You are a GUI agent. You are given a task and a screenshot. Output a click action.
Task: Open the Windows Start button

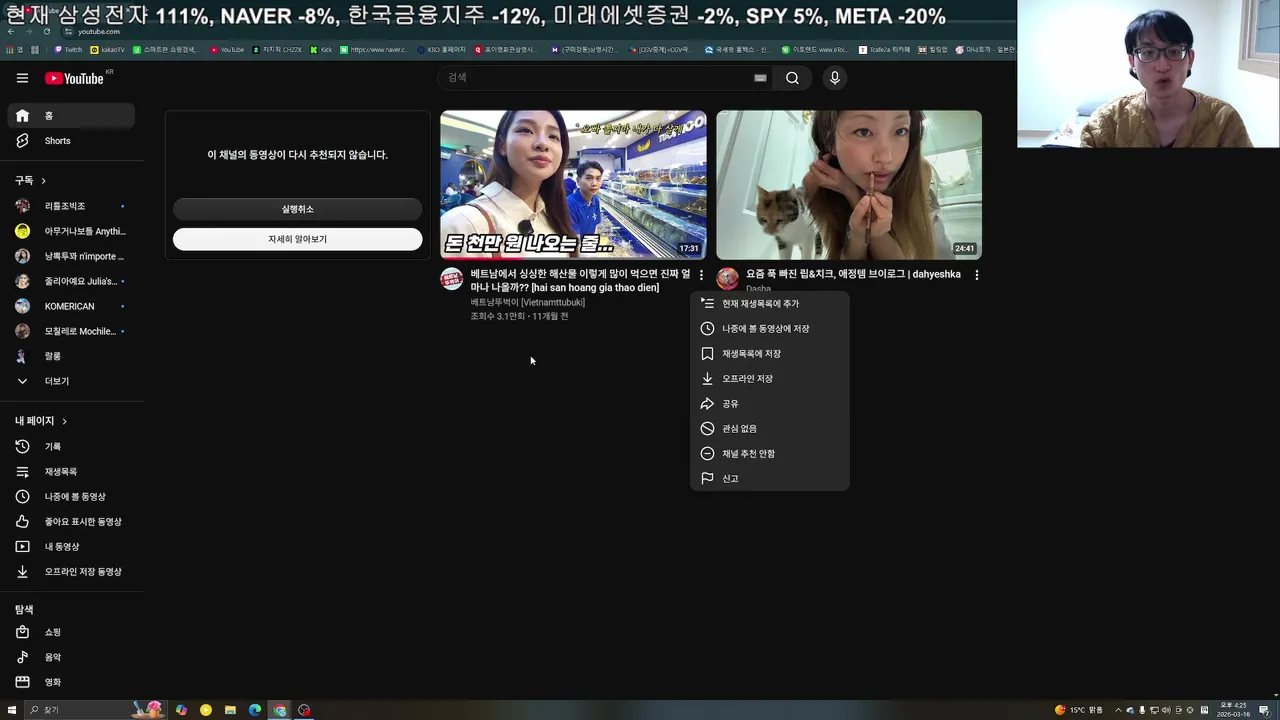click(12, 710)
